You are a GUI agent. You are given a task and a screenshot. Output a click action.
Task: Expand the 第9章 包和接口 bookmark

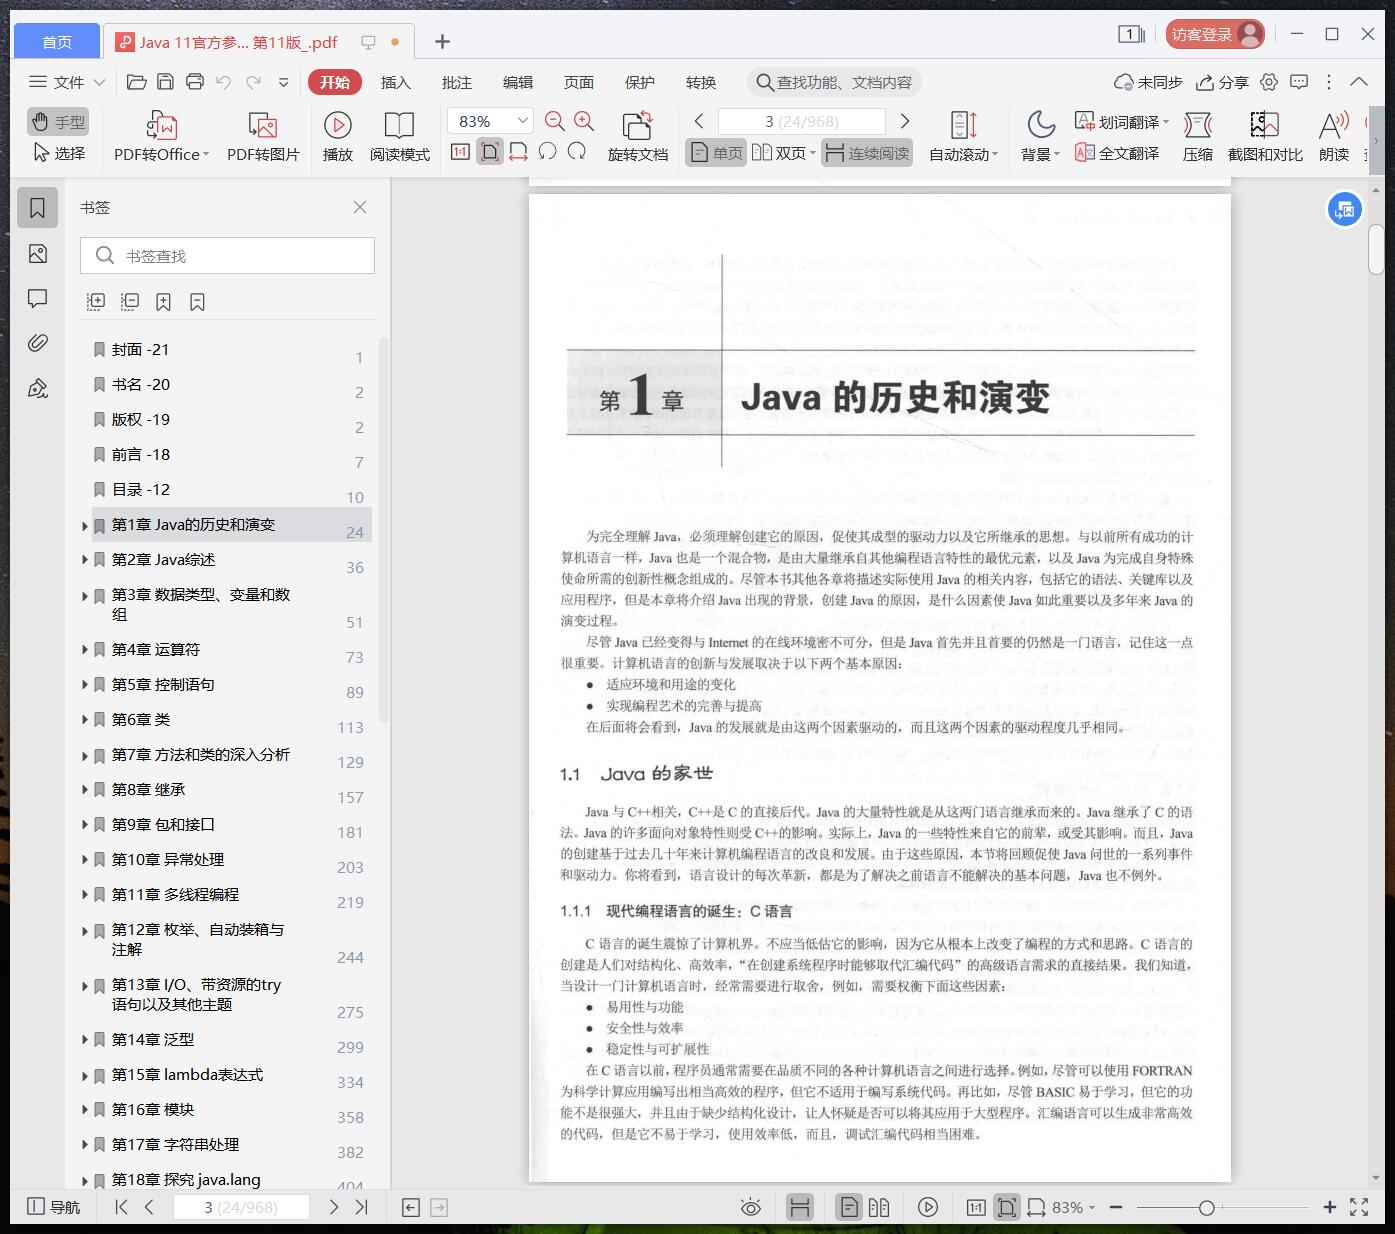pos(85,825)
